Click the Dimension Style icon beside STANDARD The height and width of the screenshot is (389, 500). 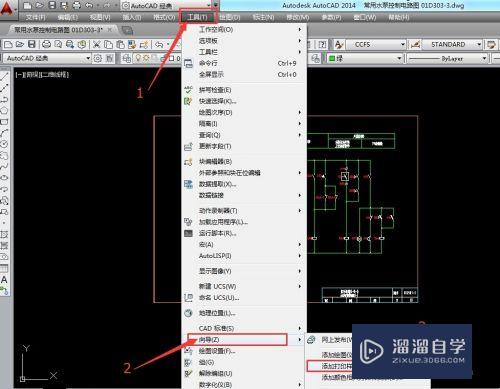pos(415,44)
